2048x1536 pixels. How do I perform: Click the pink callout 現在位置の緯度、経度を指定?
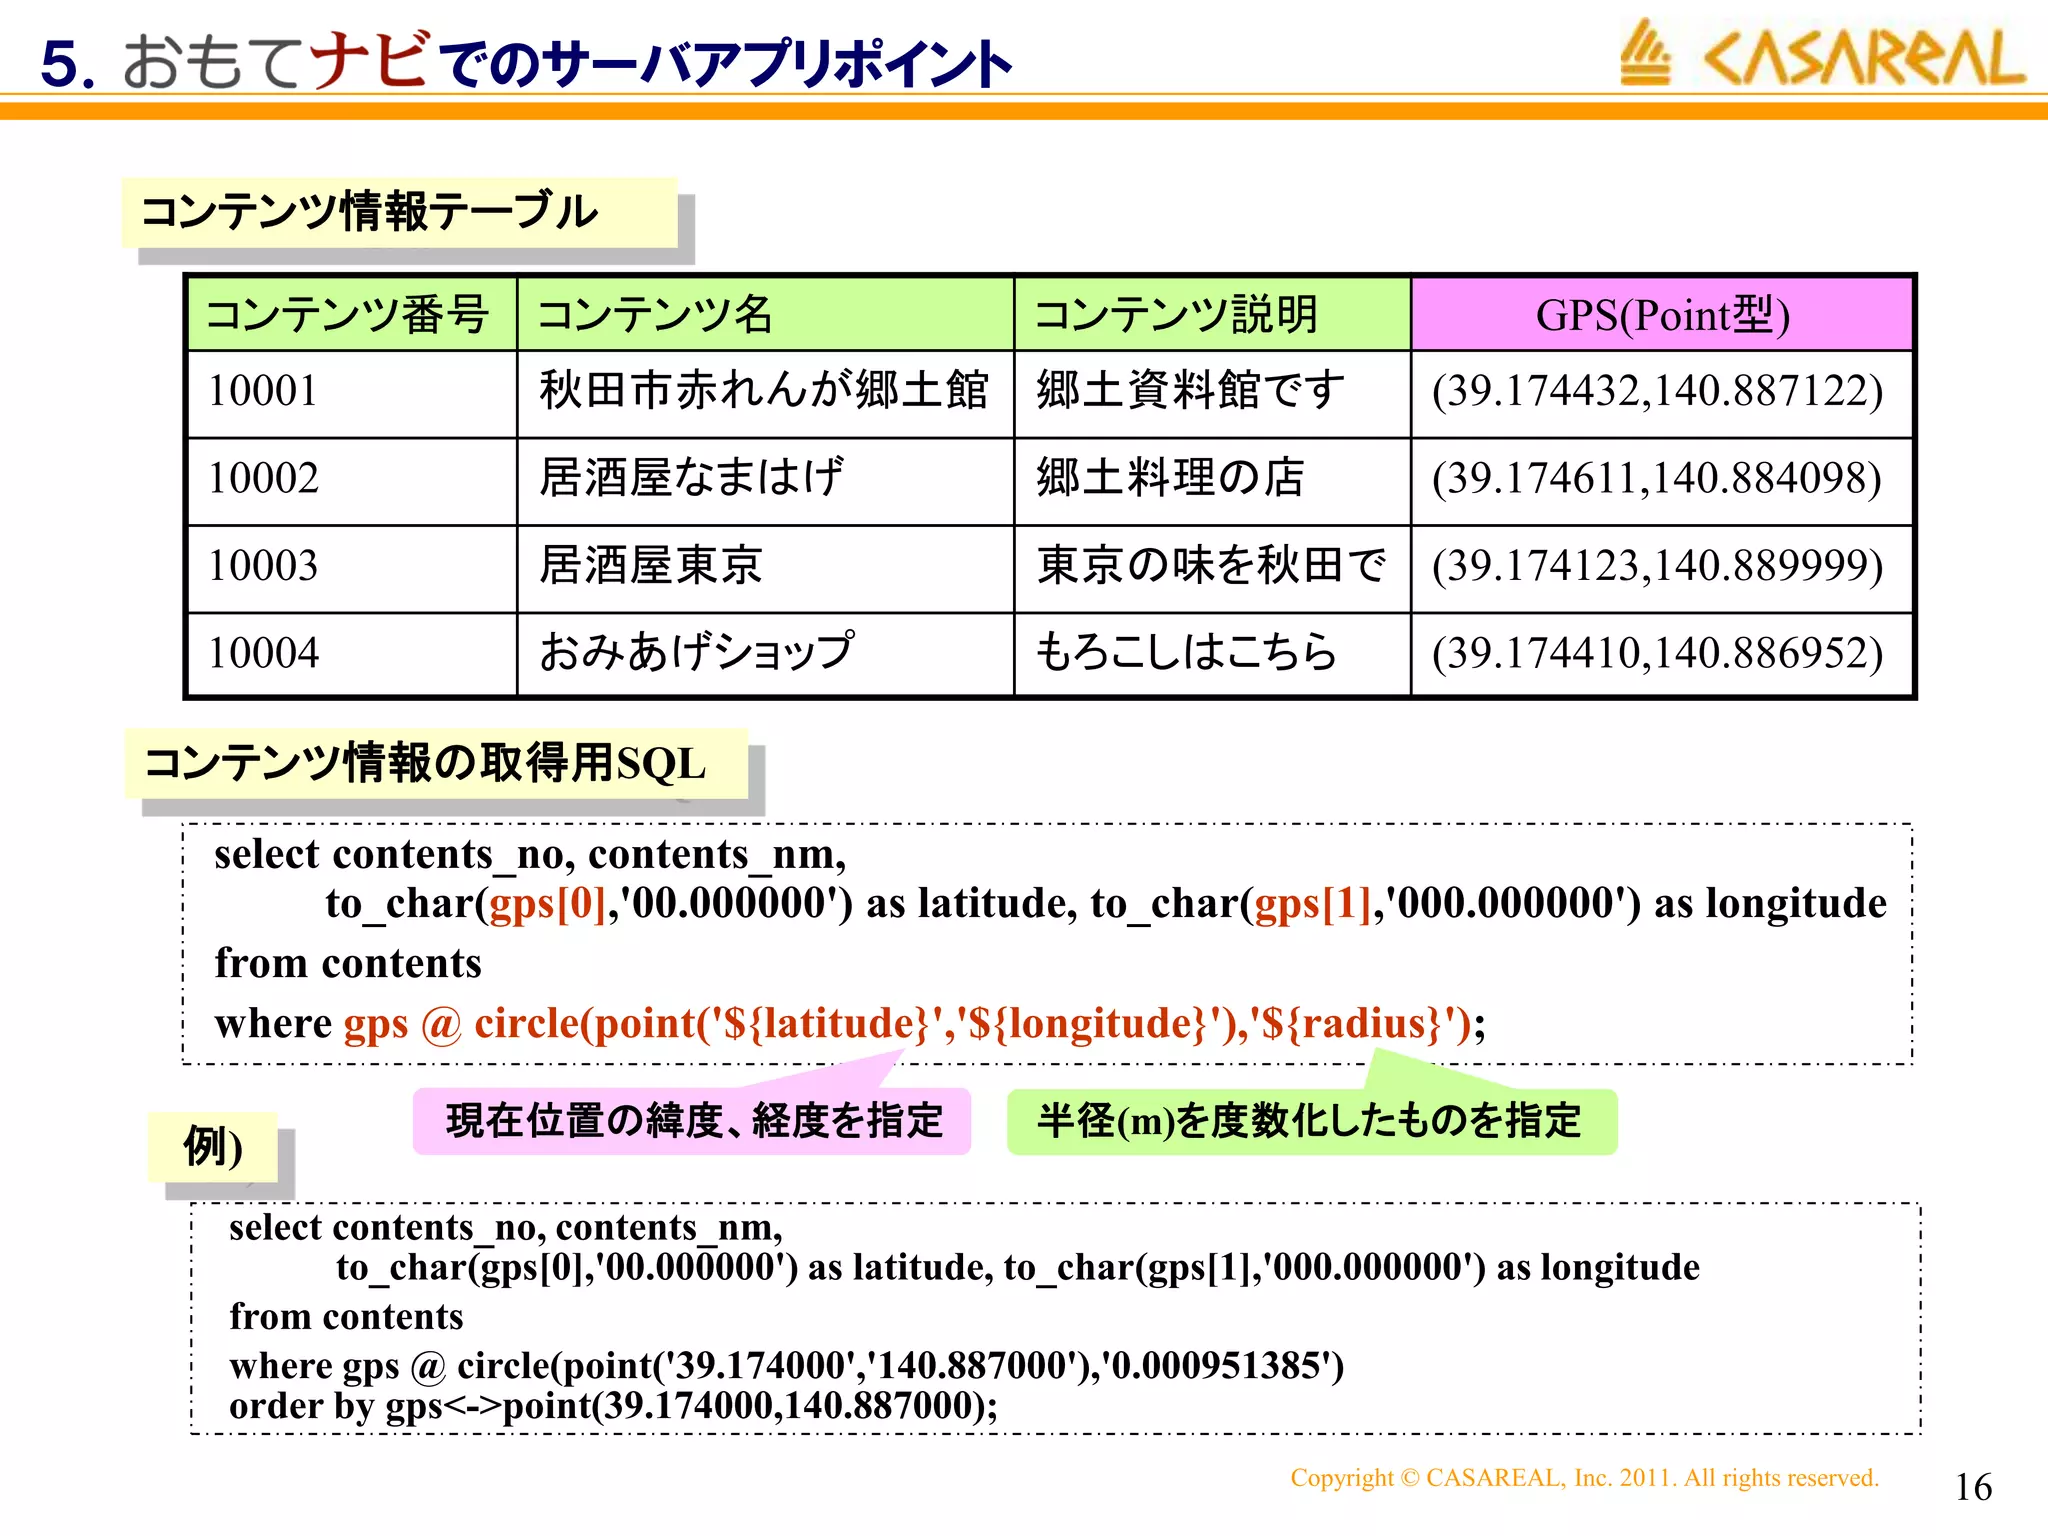pos(692,1121)
